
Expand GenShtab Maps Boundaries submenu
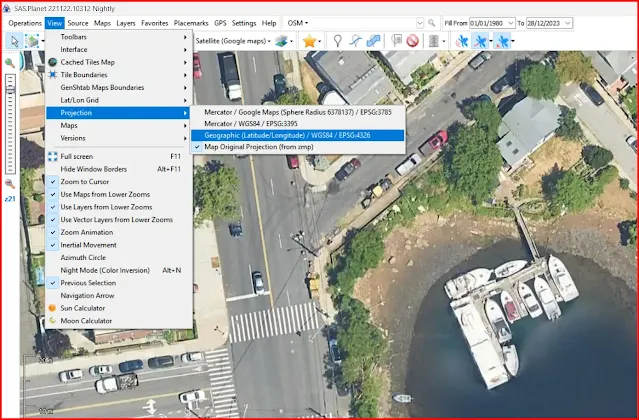click(118, 87)
